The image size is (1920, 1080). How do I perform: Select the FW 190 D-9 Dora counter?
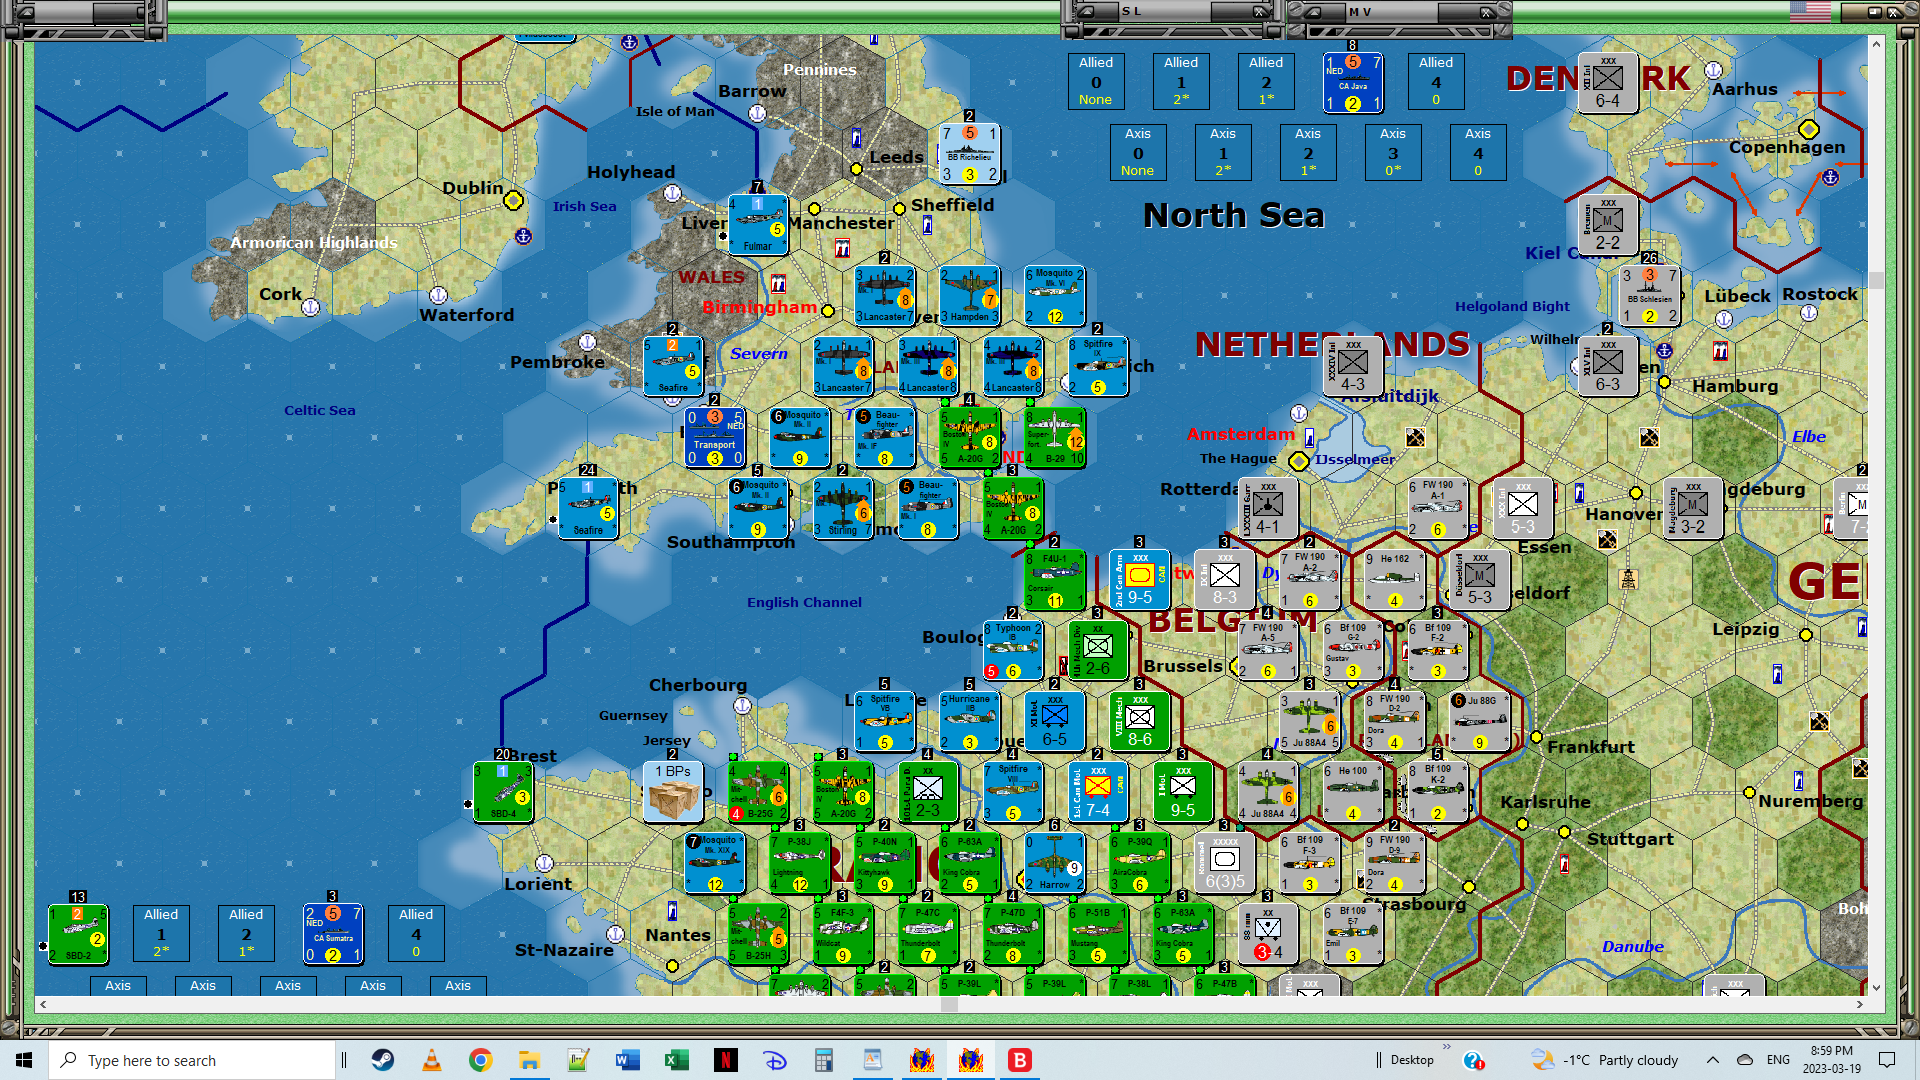tap(1395, 863)
